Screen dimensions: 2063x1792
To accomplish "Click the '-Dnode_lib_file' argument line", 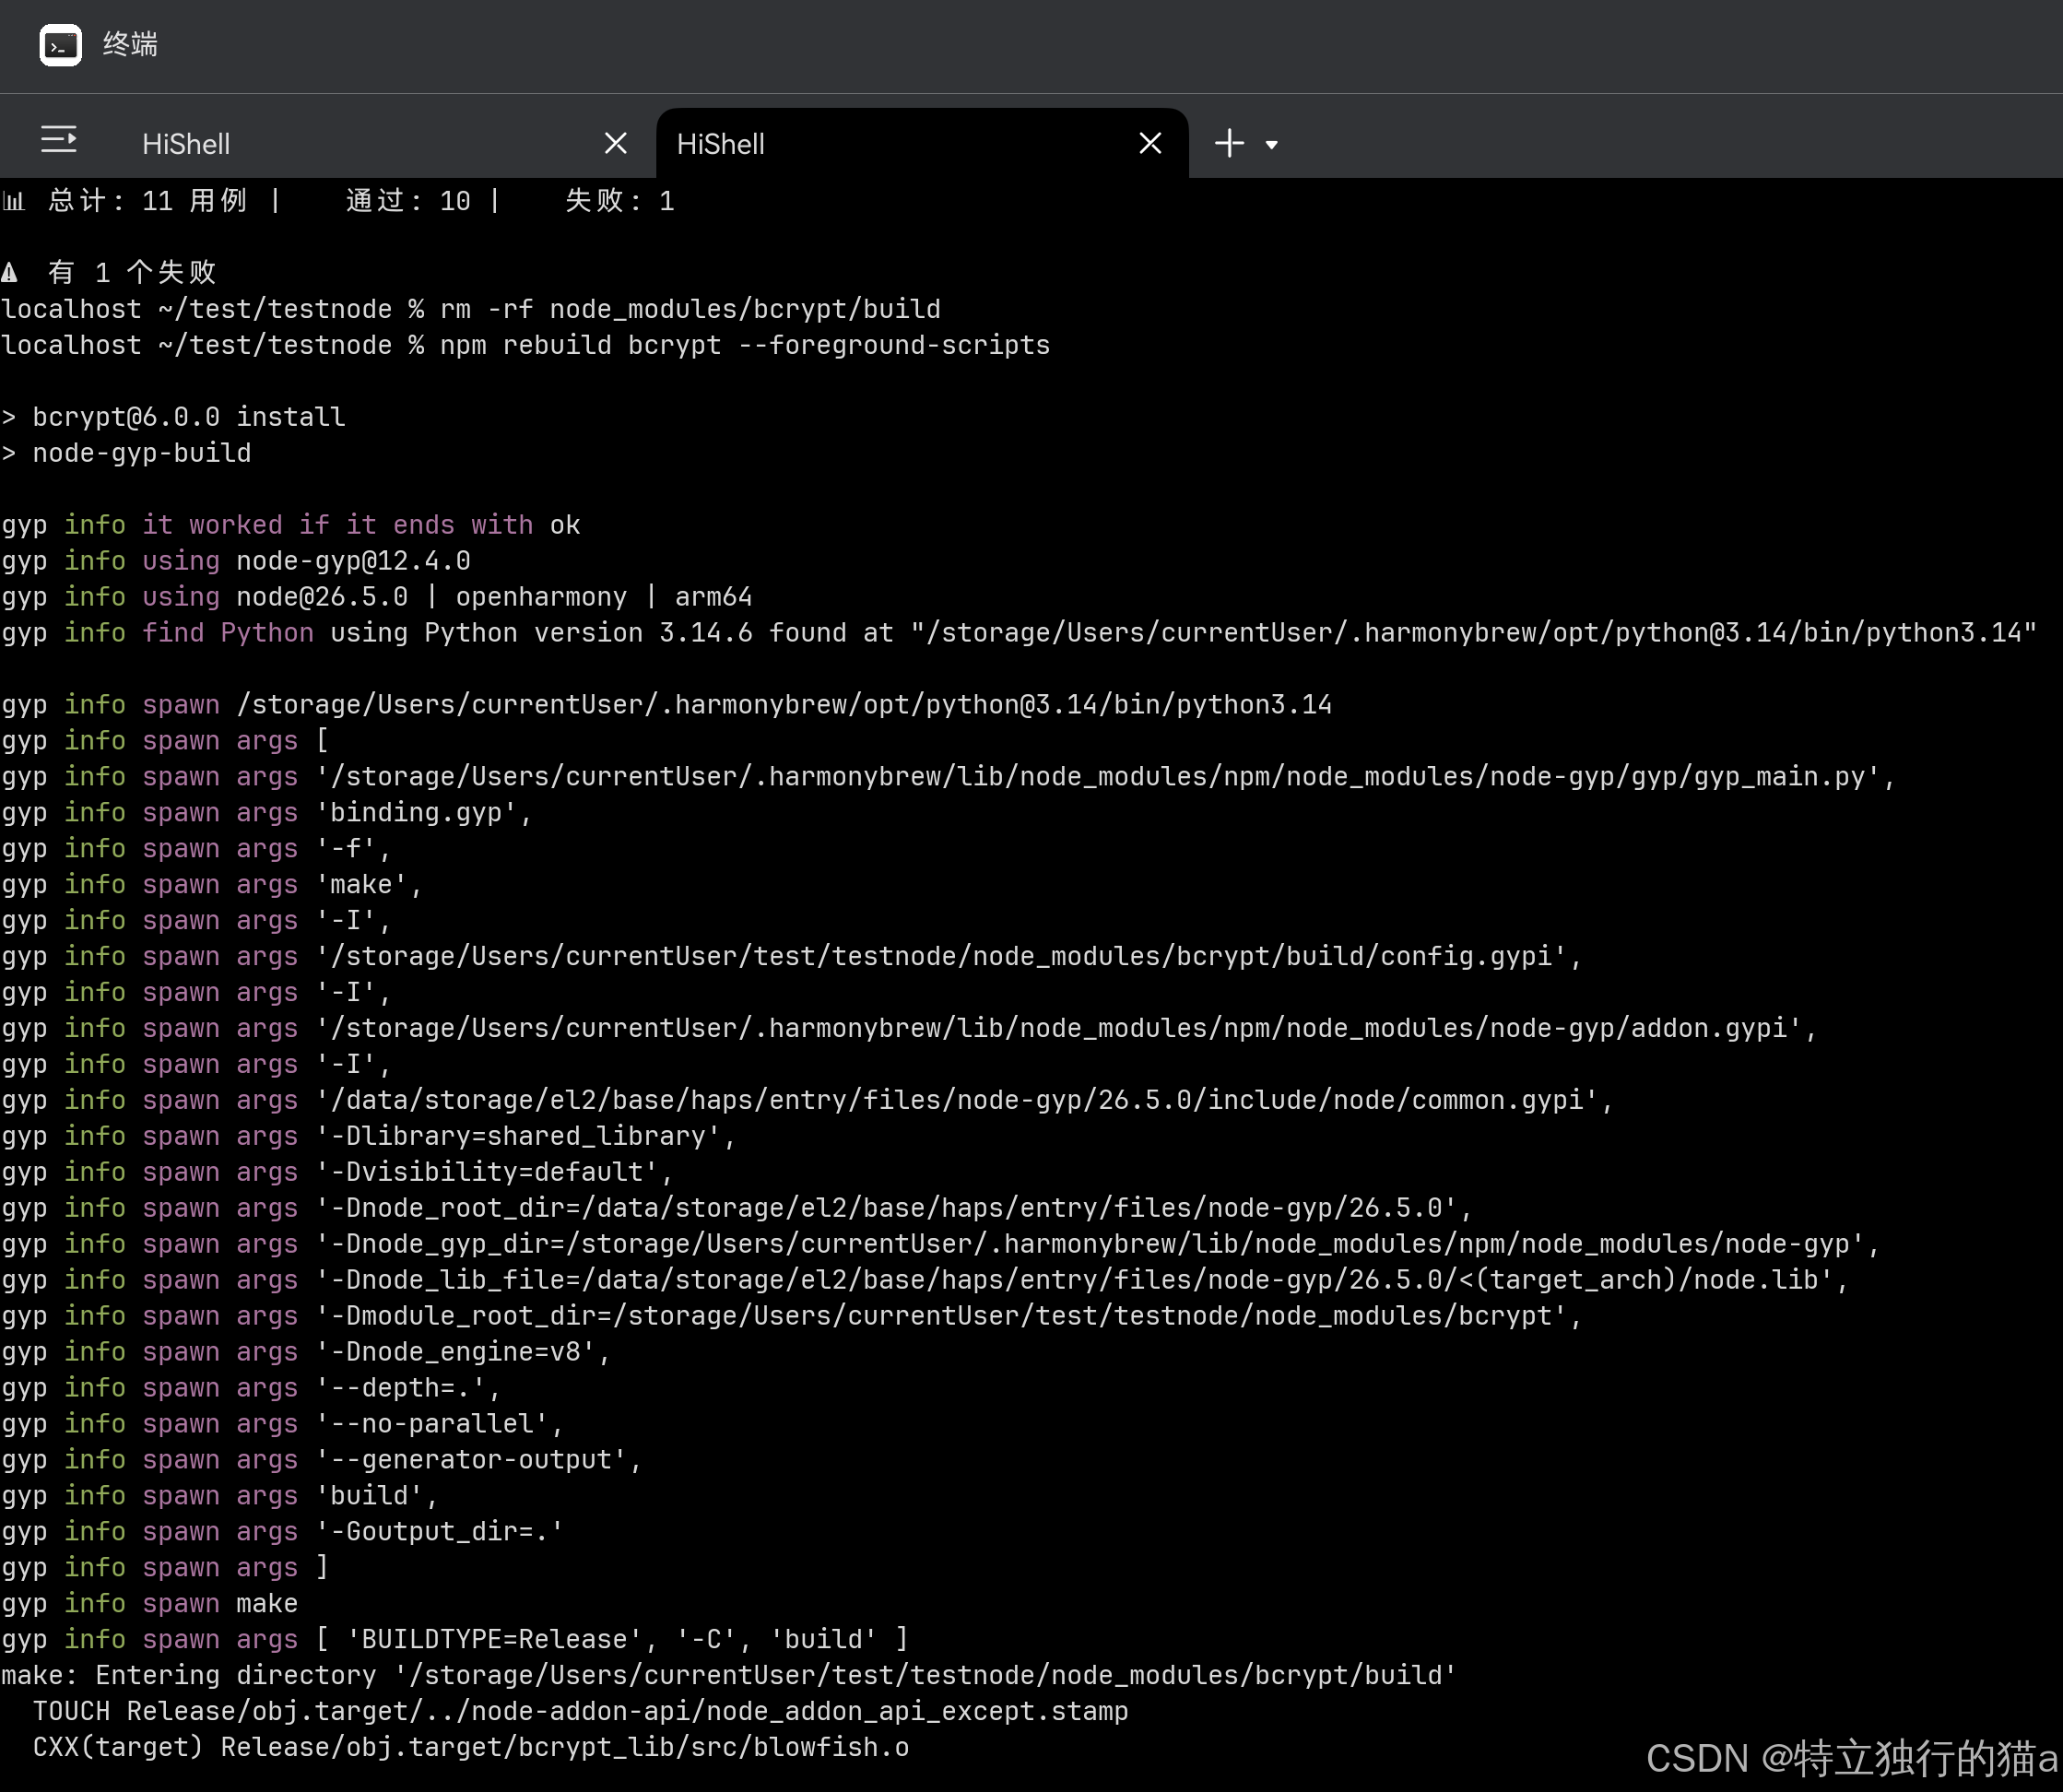I will coord(925,1281).
